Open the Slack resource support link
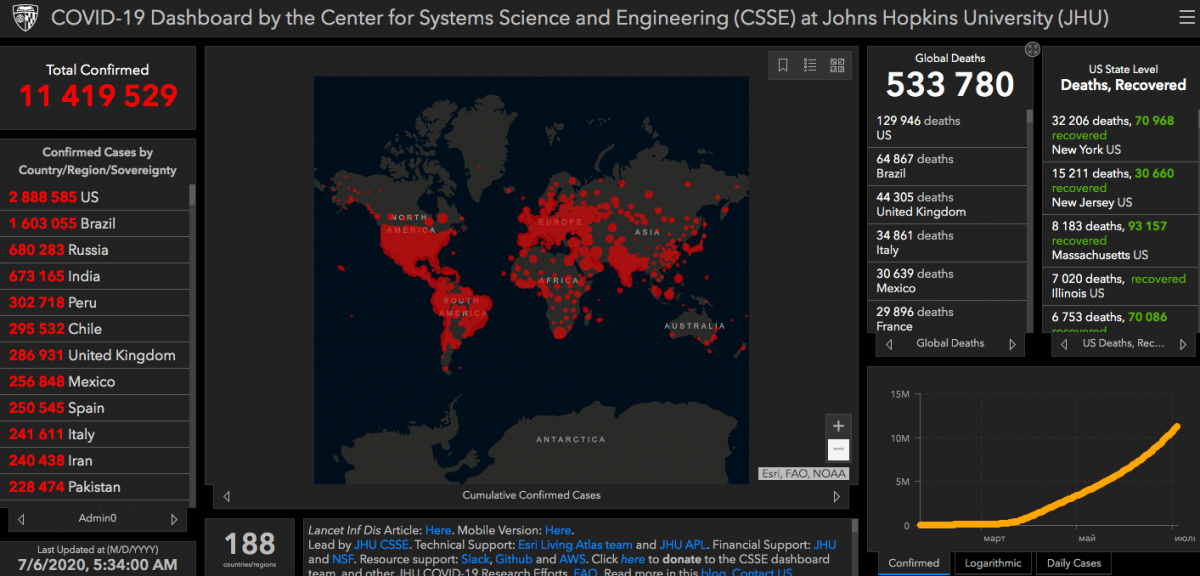The image size is (1200, 576). tap(475, 560)
